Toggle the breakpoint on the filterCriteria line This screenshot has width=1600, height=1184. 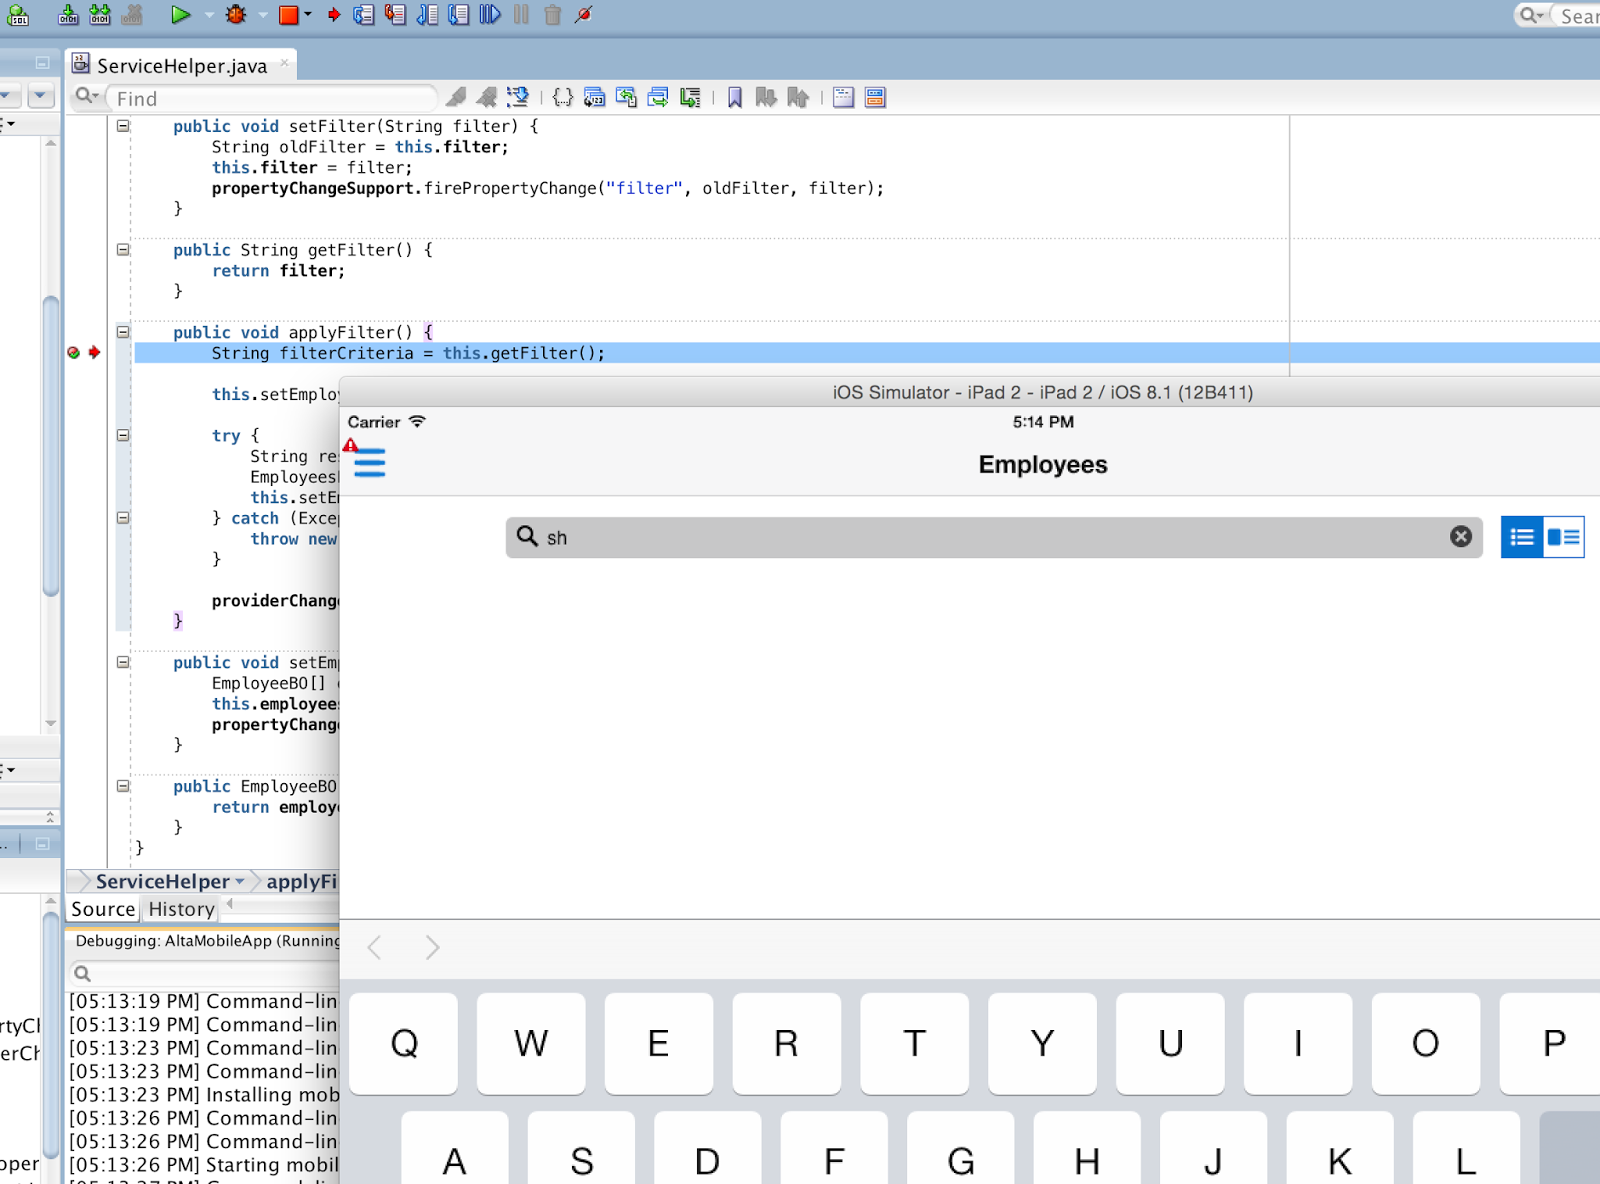tap(74, 352)
